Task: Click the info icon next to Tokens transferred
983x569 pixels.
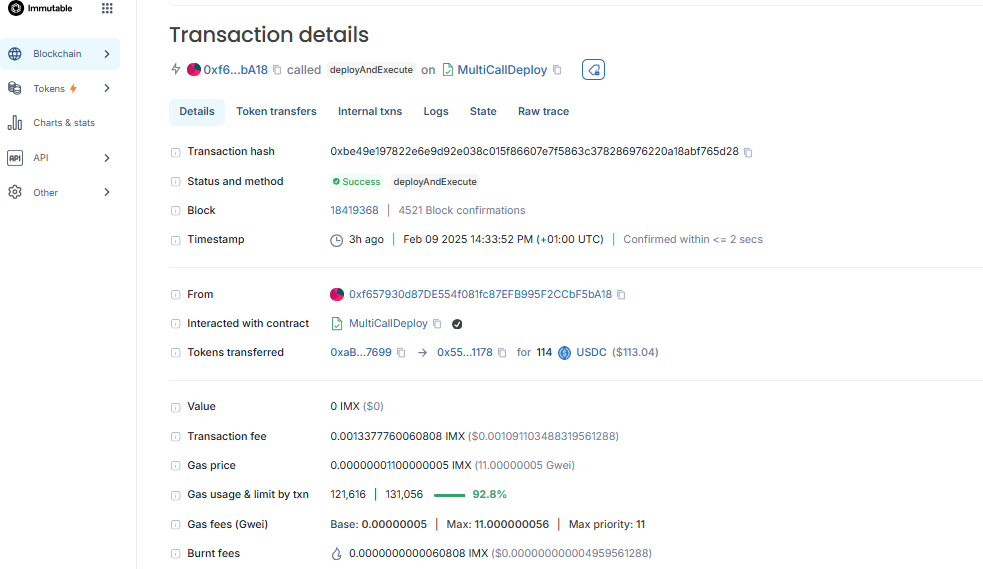Action: [x=176, y=353]
